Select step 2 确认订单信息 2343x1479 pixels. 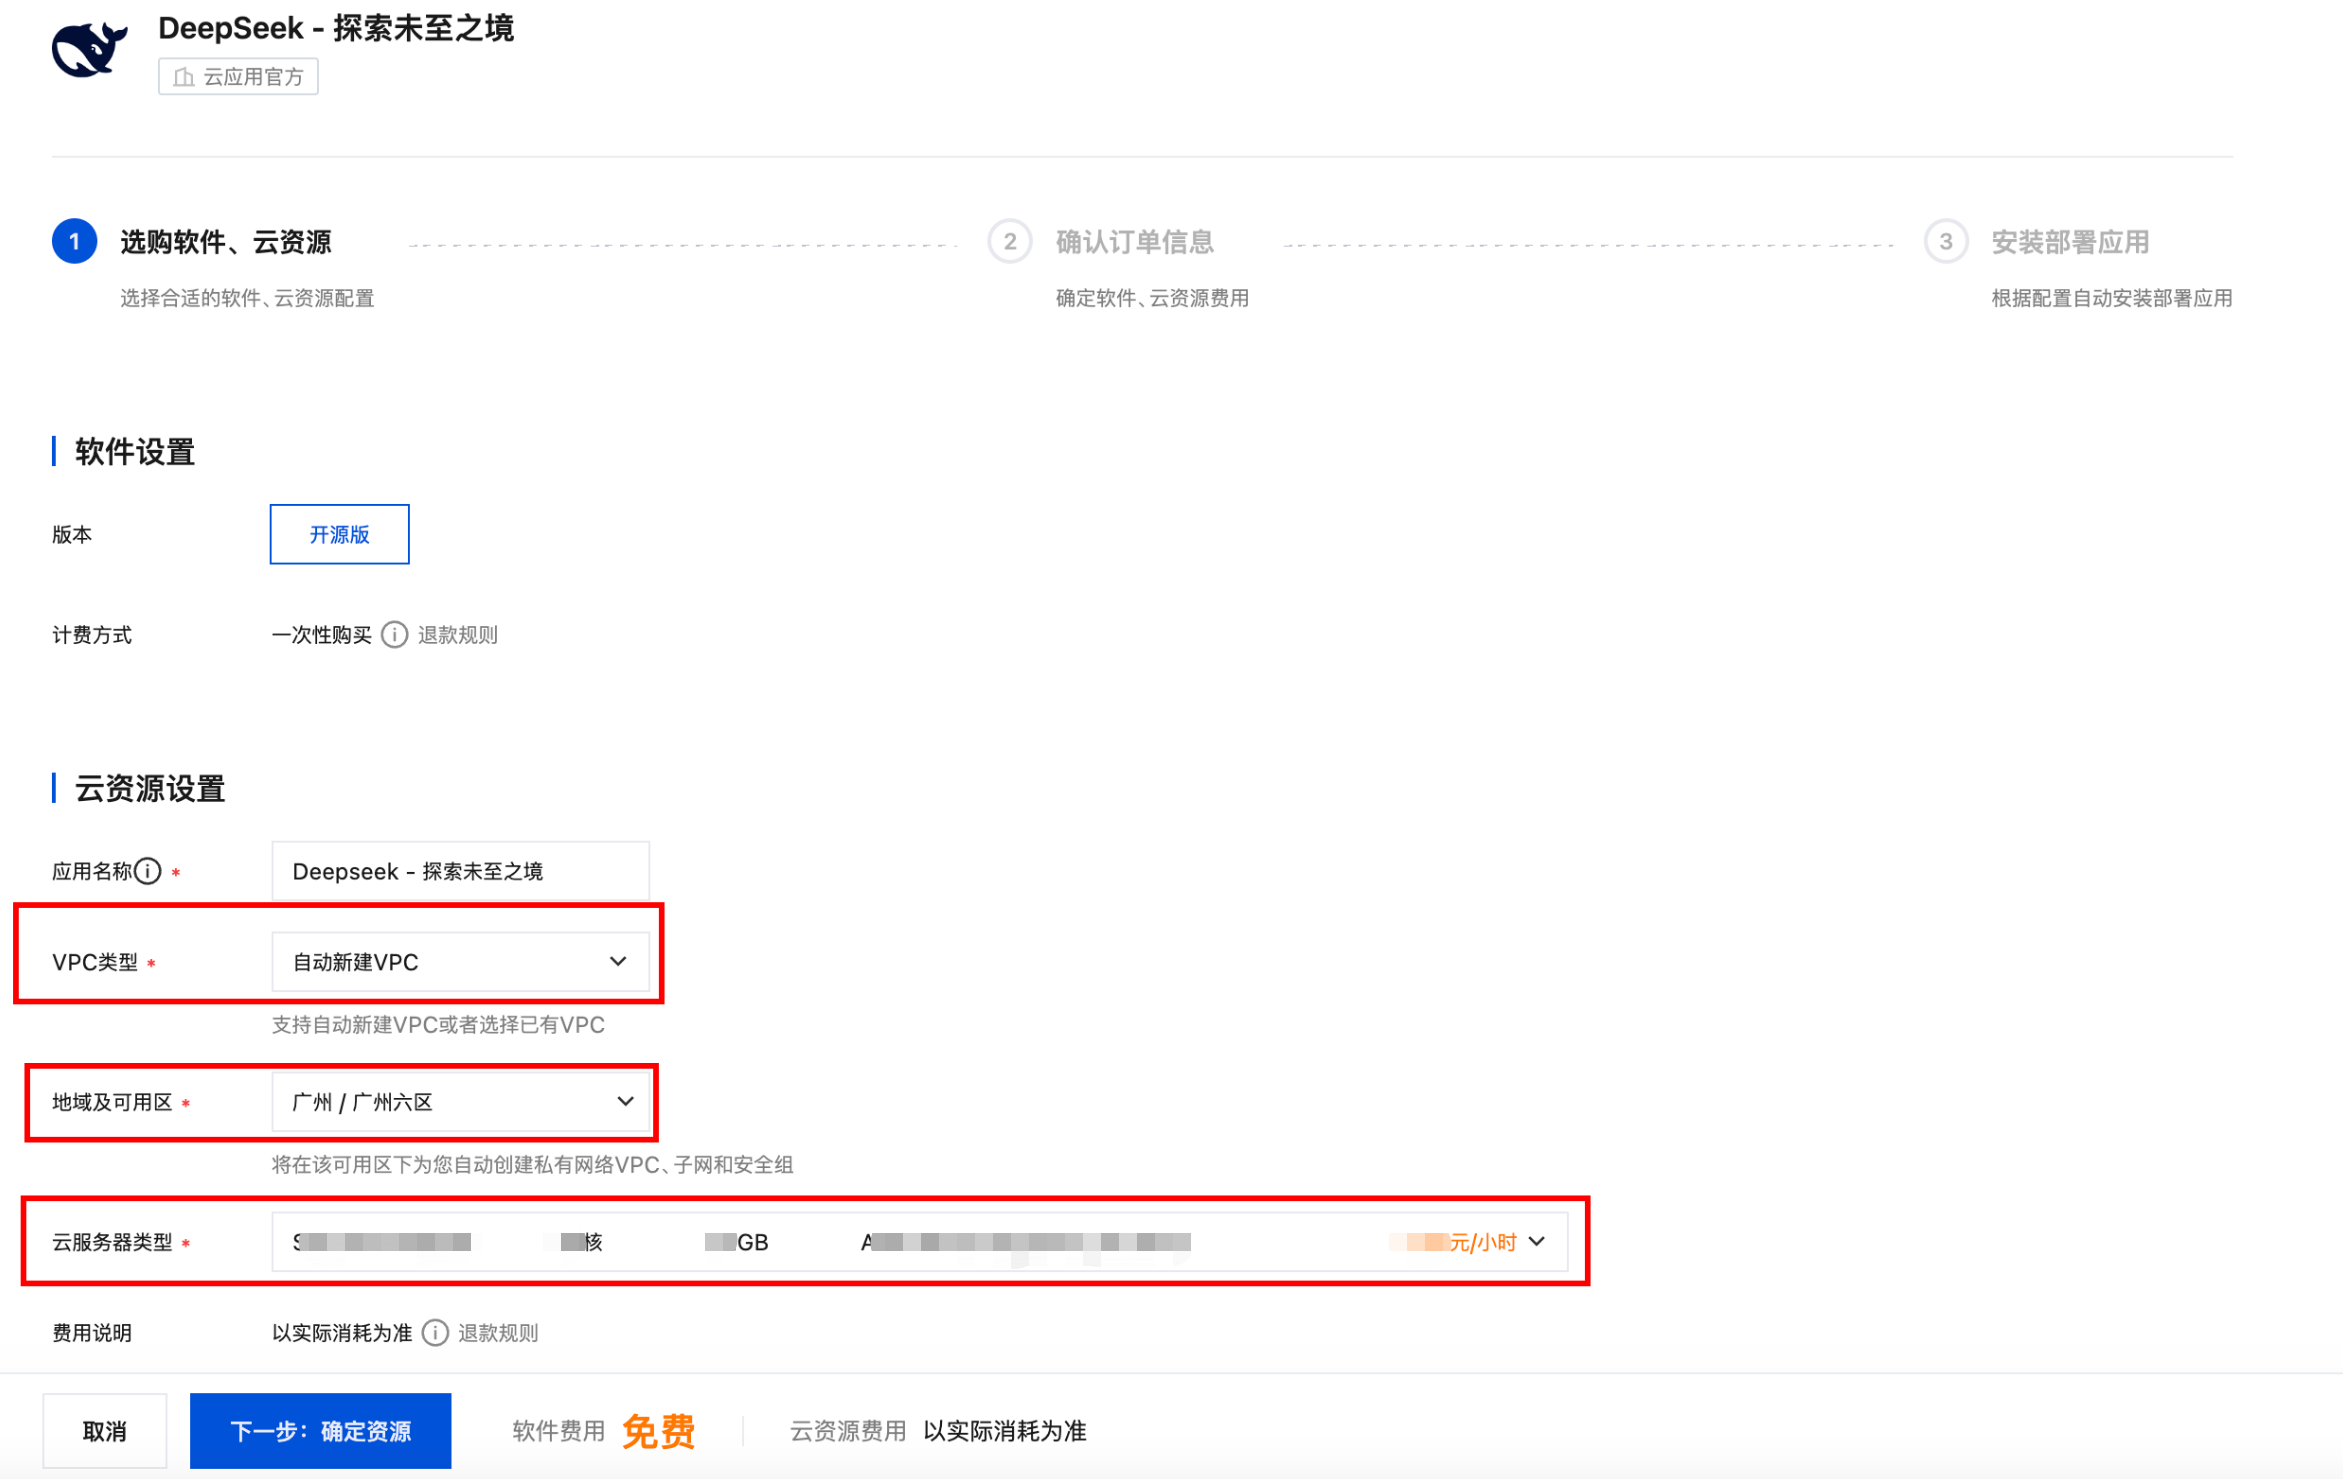(1134, 242)
